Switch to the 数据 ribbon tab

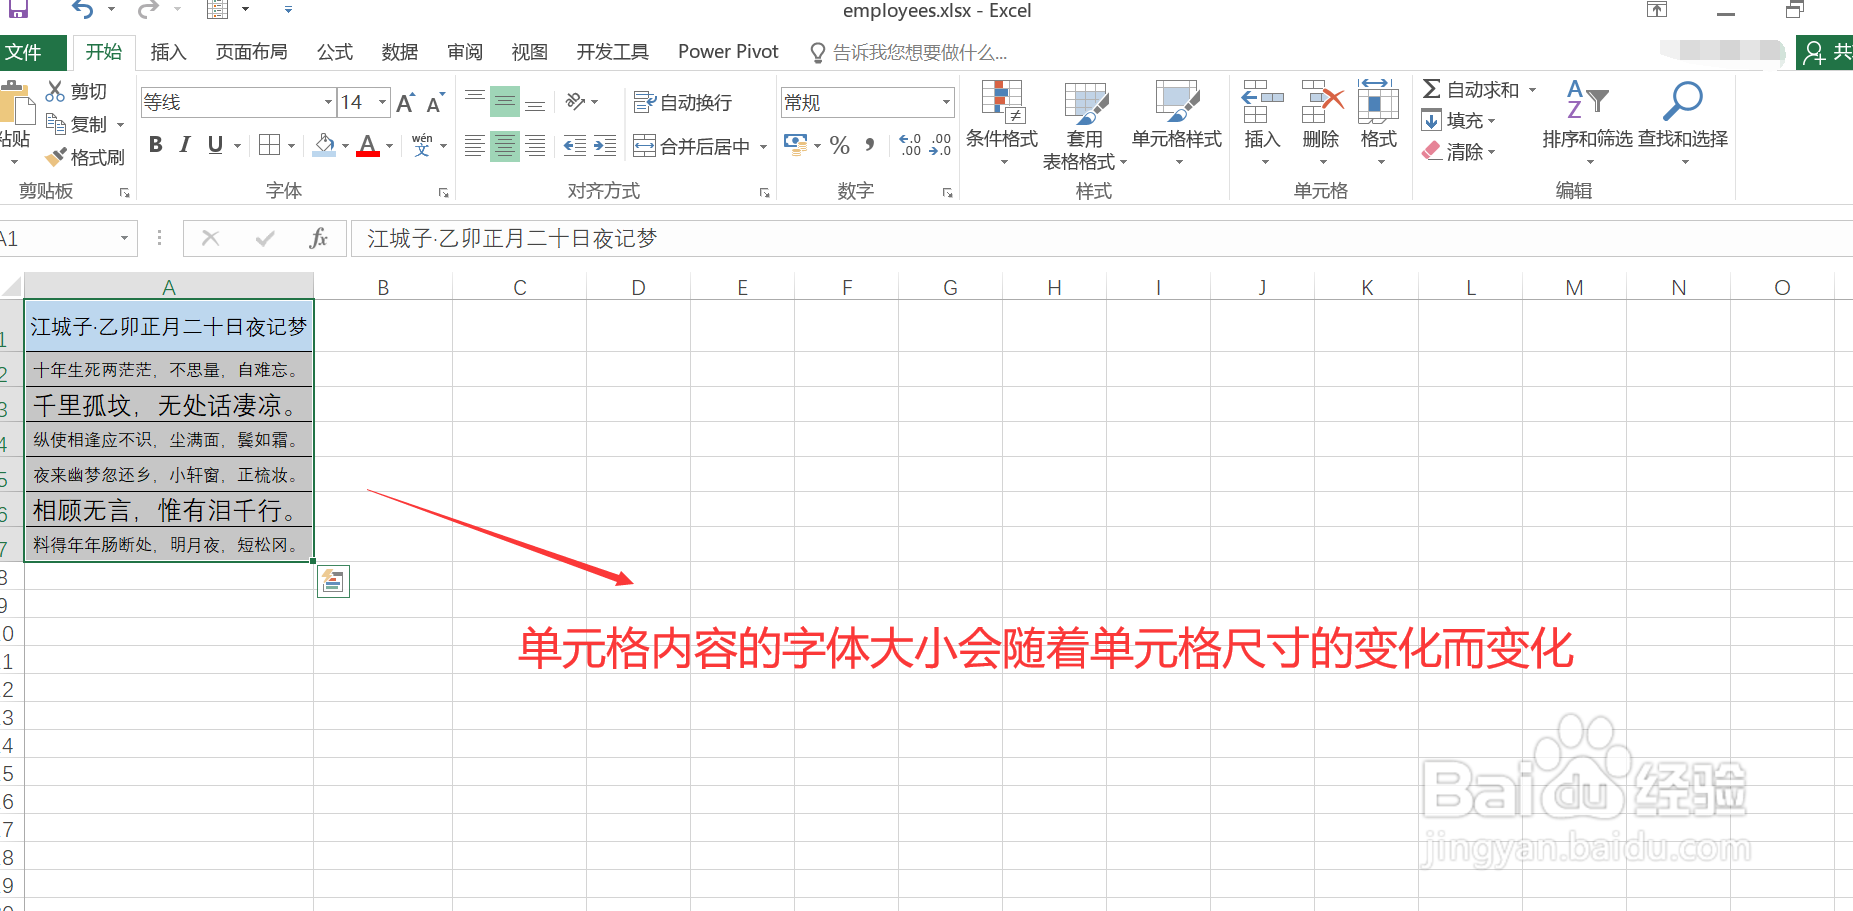tap(399, 51)
